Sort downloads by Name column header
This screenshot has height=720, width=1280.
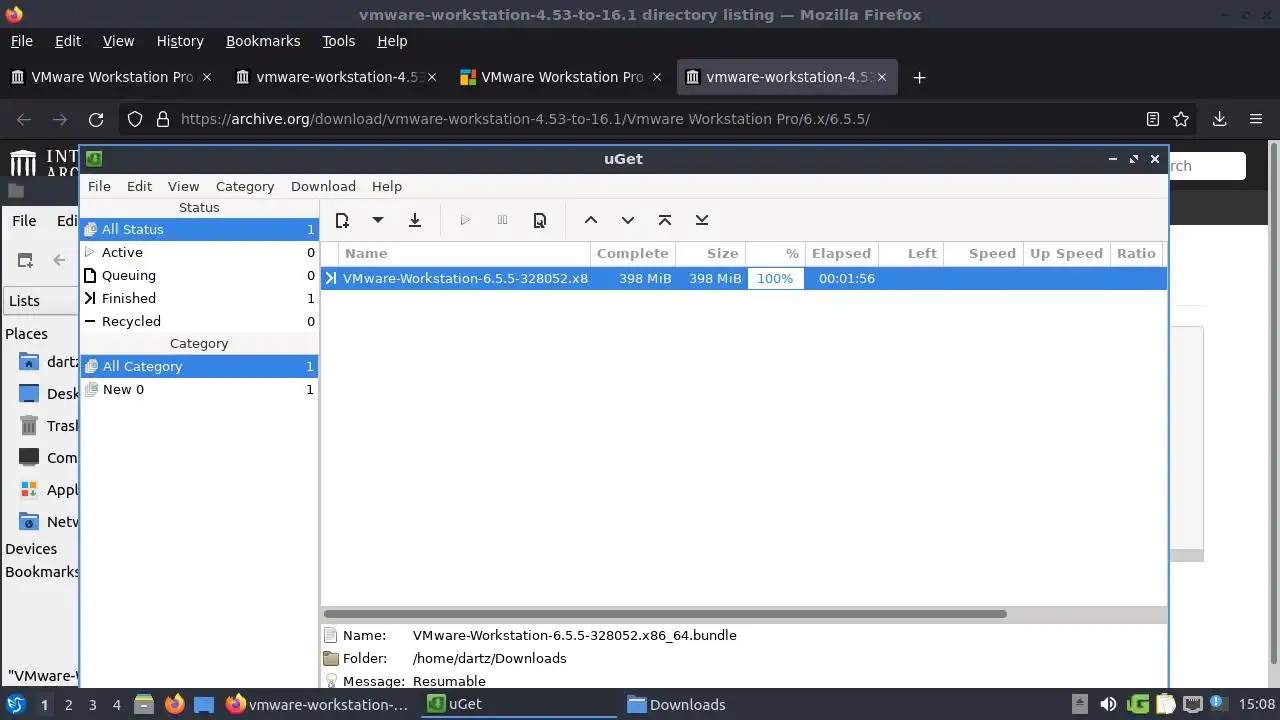coord(465,253)
